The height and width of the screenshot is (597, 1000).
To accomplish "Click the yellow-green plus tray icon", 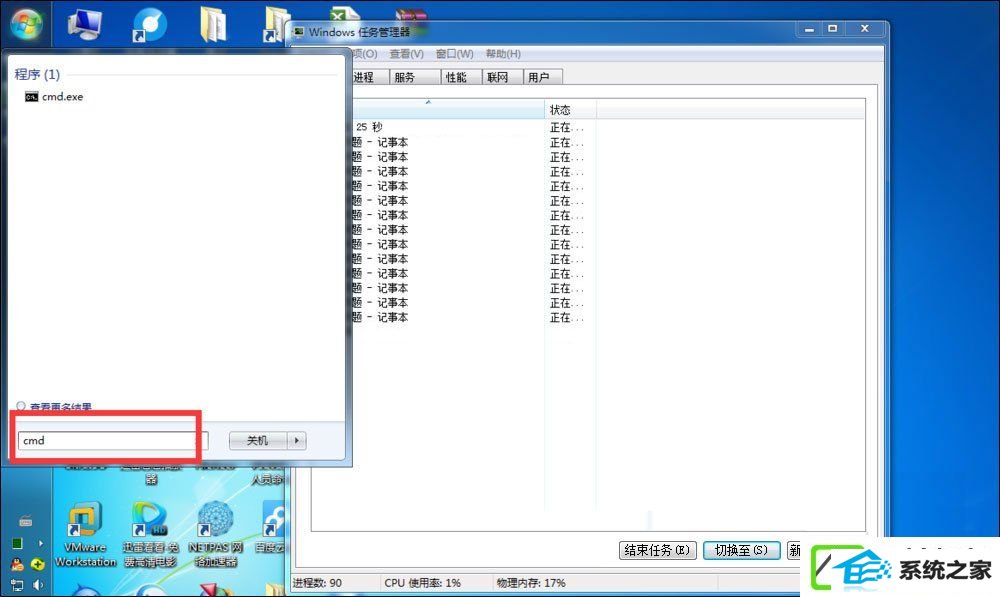I will pos(38,564).
